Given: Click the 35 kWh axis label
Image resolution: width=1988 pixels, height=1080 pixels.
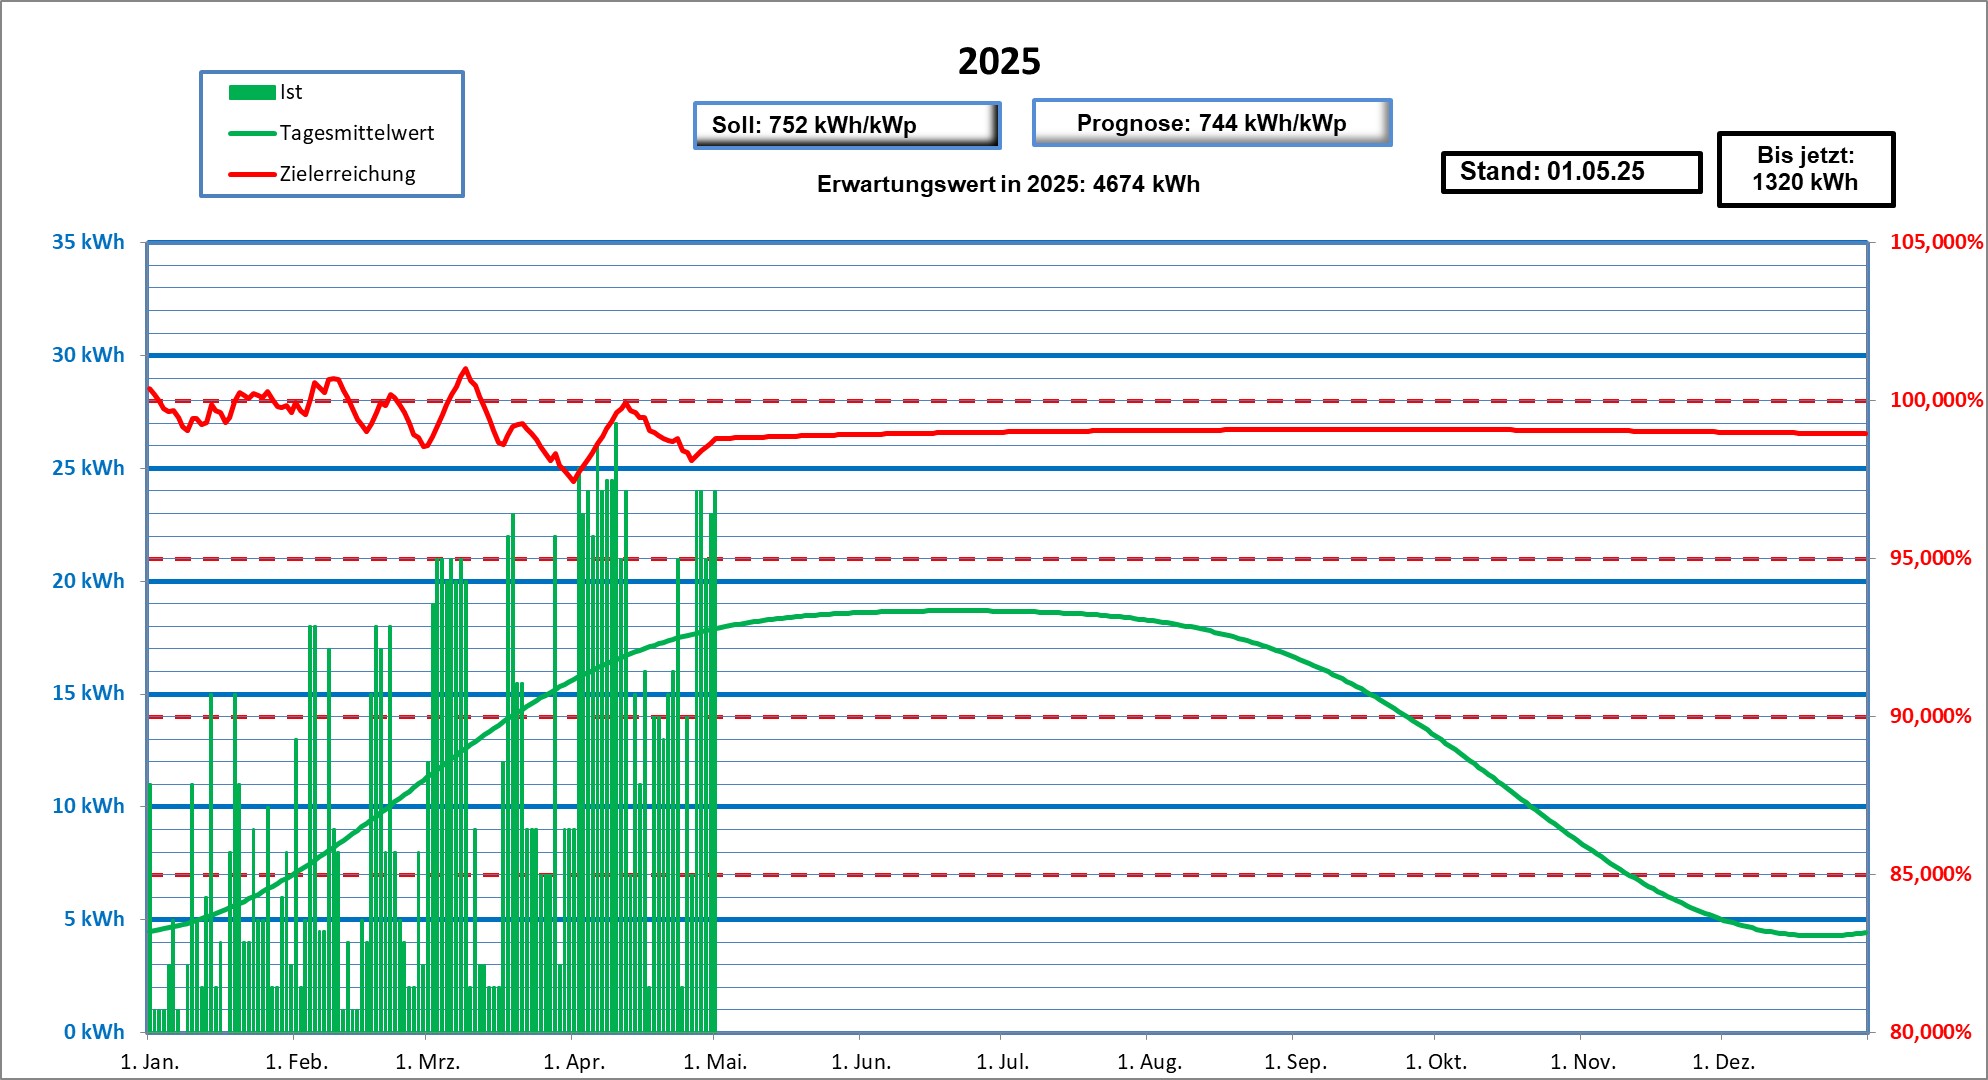Looking at the screenshot, I should pyautogui.click(x=88, y=242).
